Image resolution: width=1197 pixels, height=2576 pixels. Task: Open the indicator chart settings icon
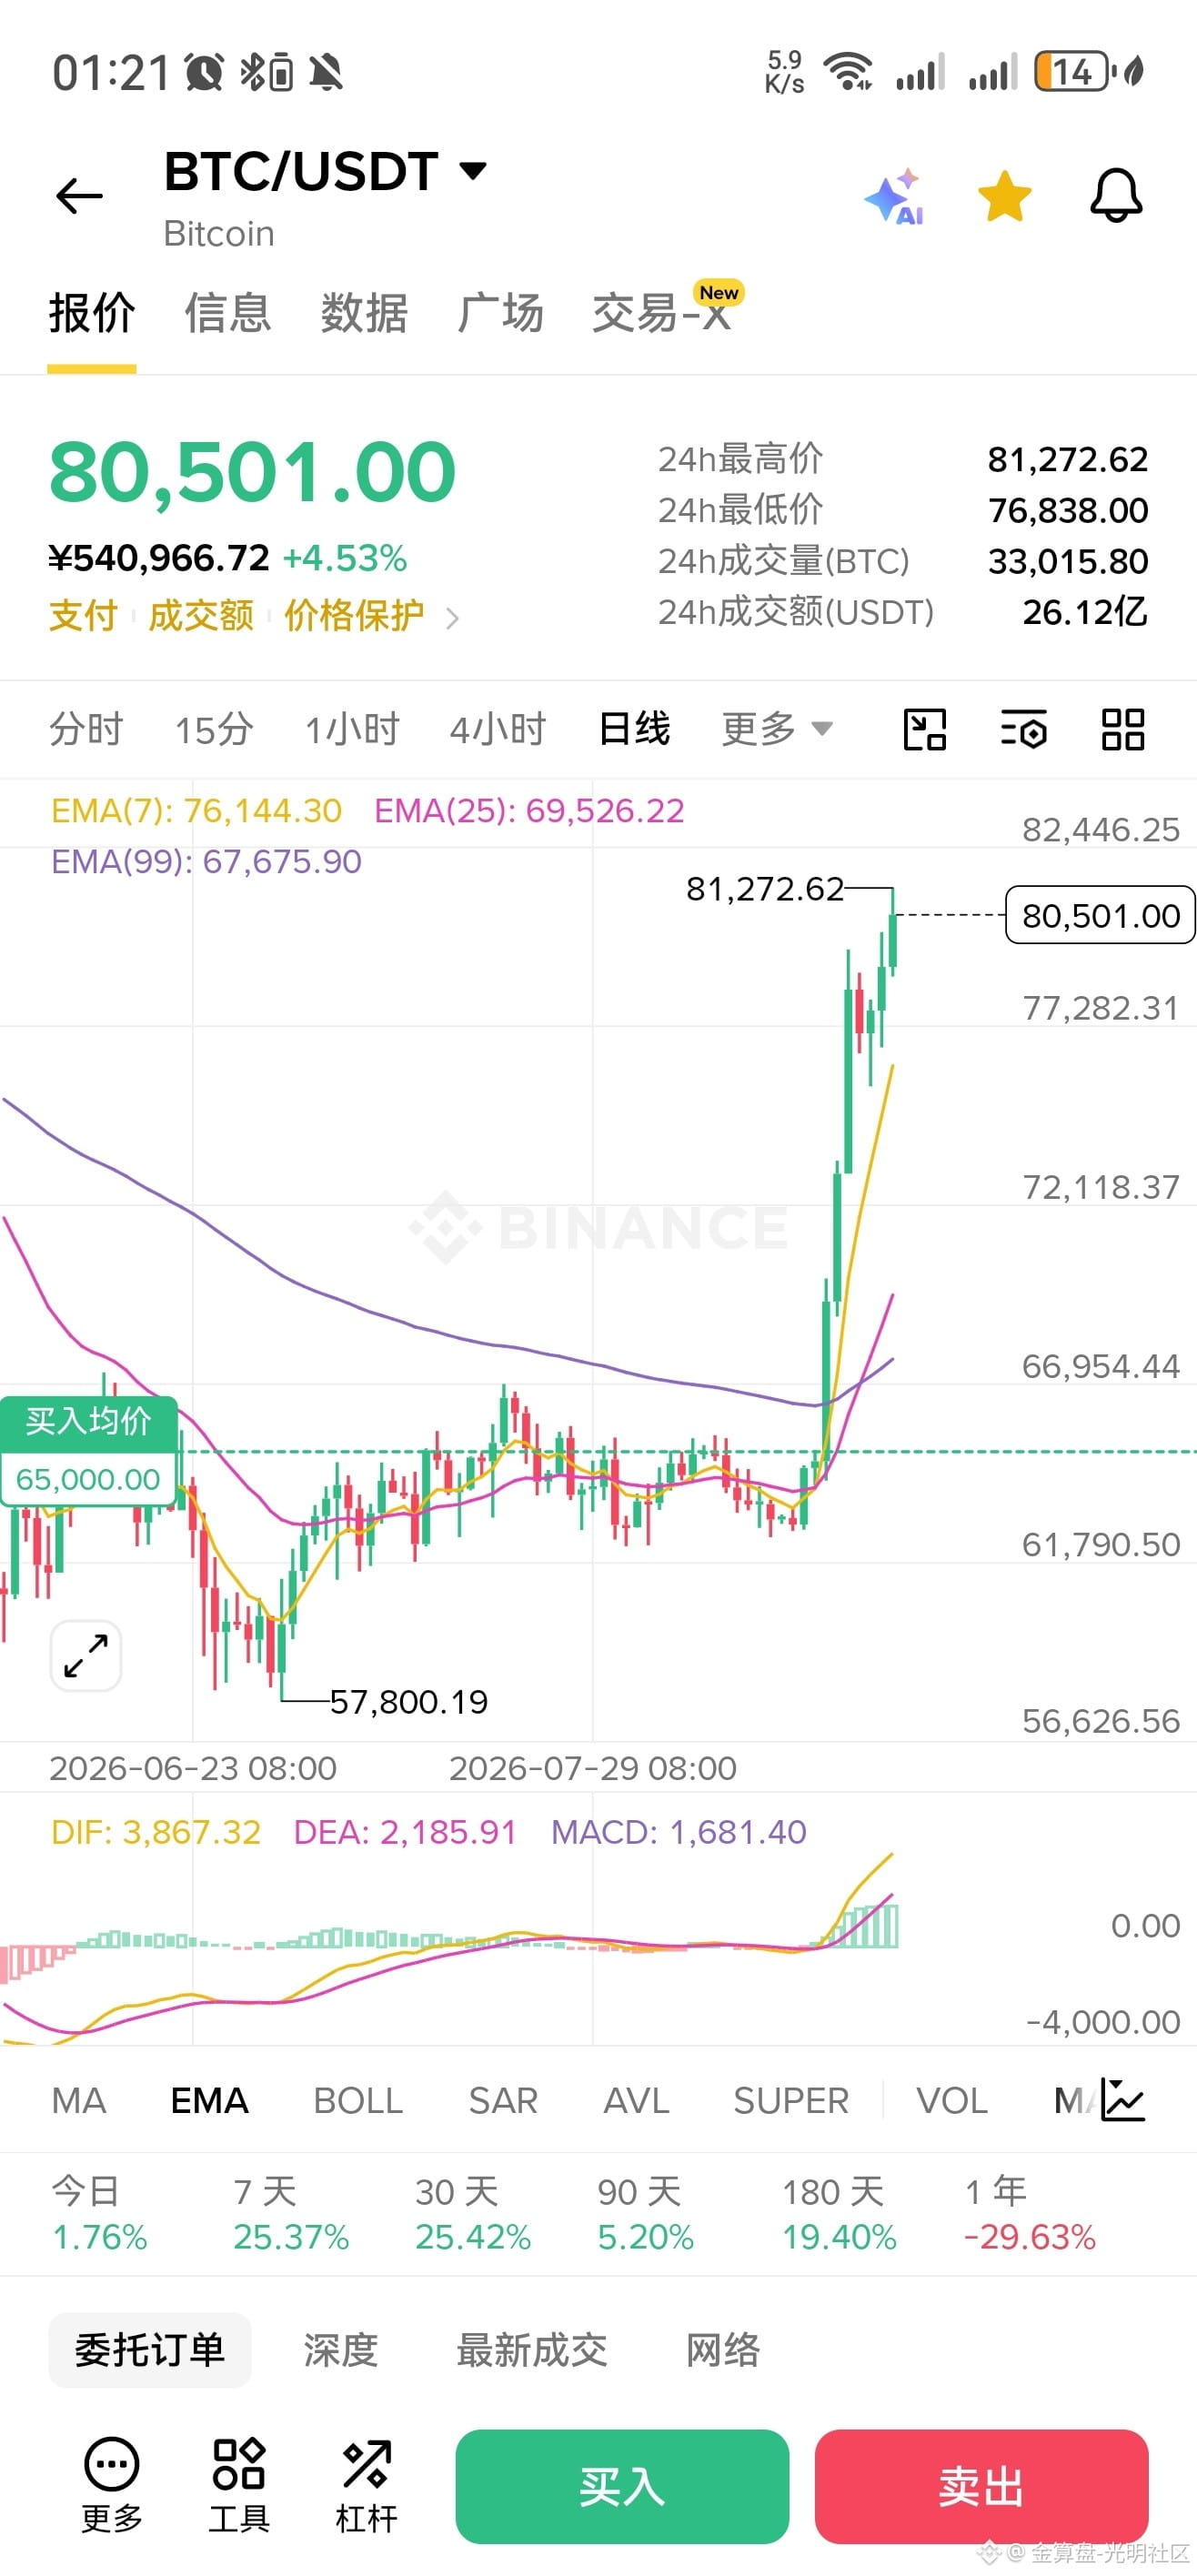1122,2099
